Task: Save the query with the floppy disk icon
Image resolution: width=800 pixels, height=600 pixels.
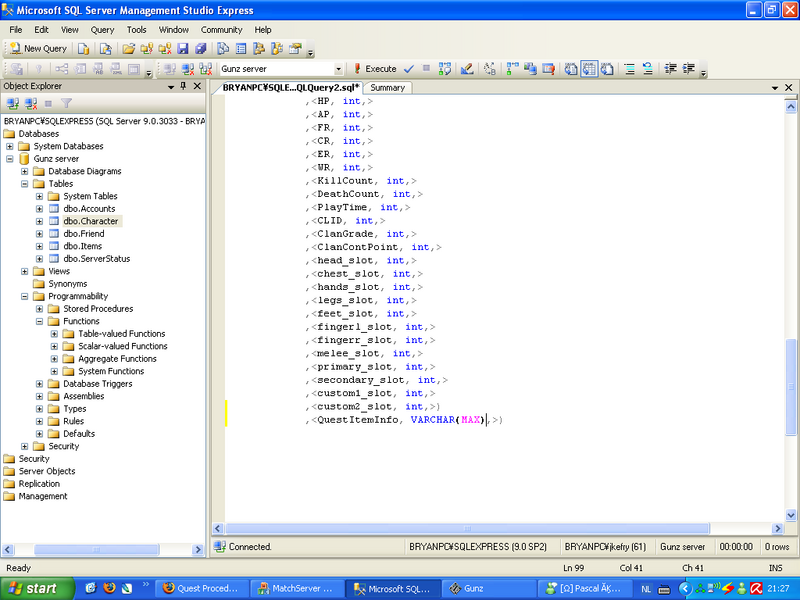Action: pos(183,48)
